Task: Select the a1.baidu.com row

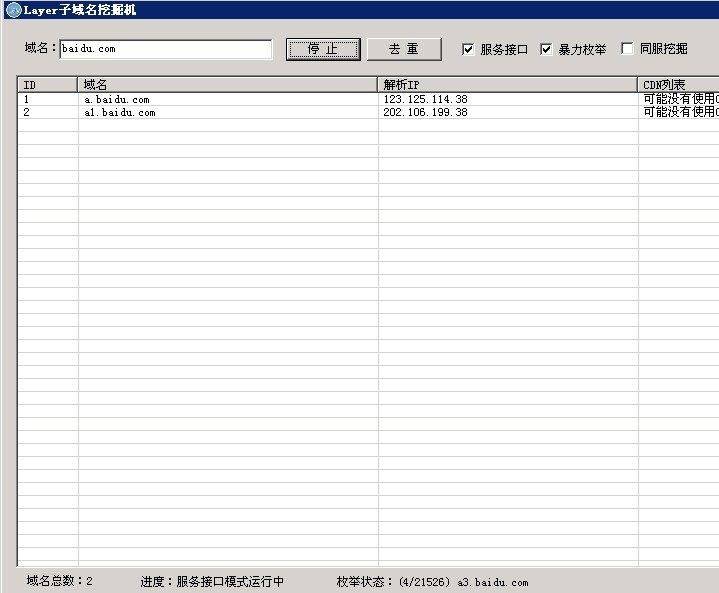Action: point(368,112)
